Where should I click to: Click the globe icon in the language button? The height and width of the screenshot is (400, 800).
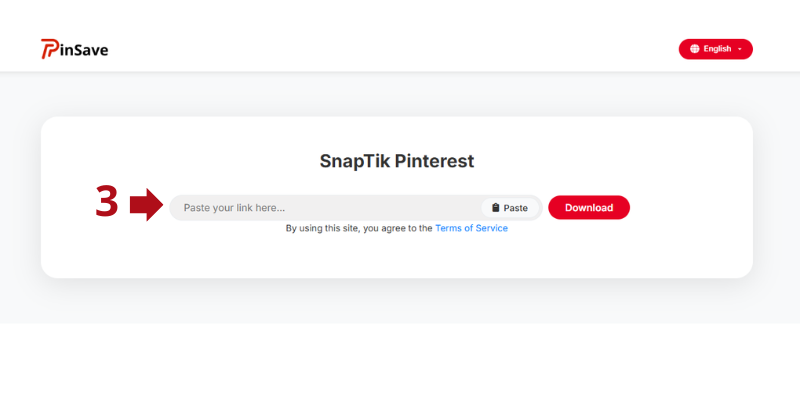click(695, 49)
